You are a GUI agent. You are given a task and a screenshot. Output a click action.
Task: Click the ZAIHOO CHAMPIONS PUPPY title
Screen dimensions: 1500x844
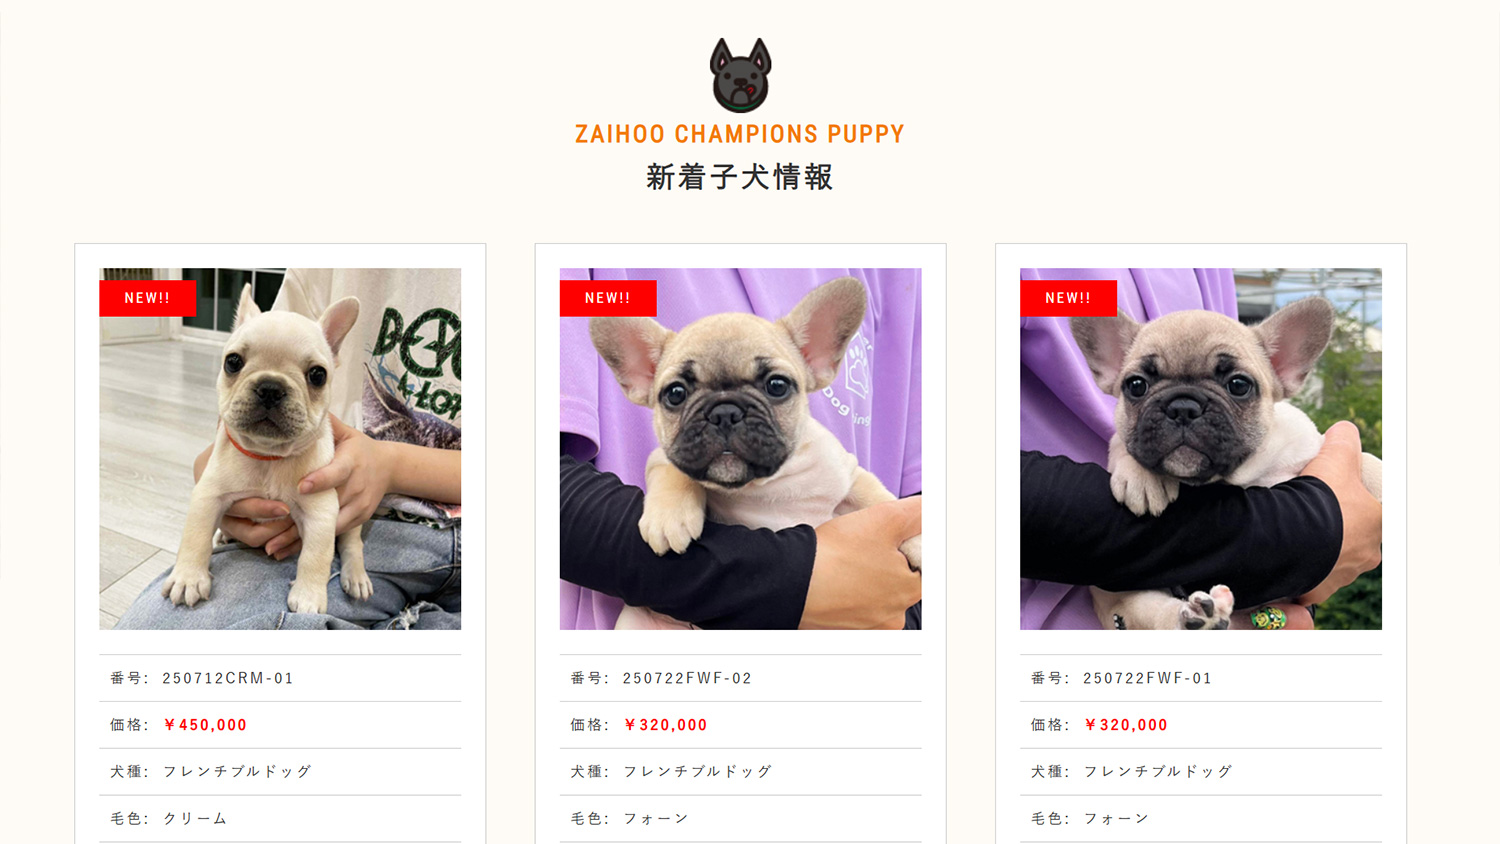point(740,134)
